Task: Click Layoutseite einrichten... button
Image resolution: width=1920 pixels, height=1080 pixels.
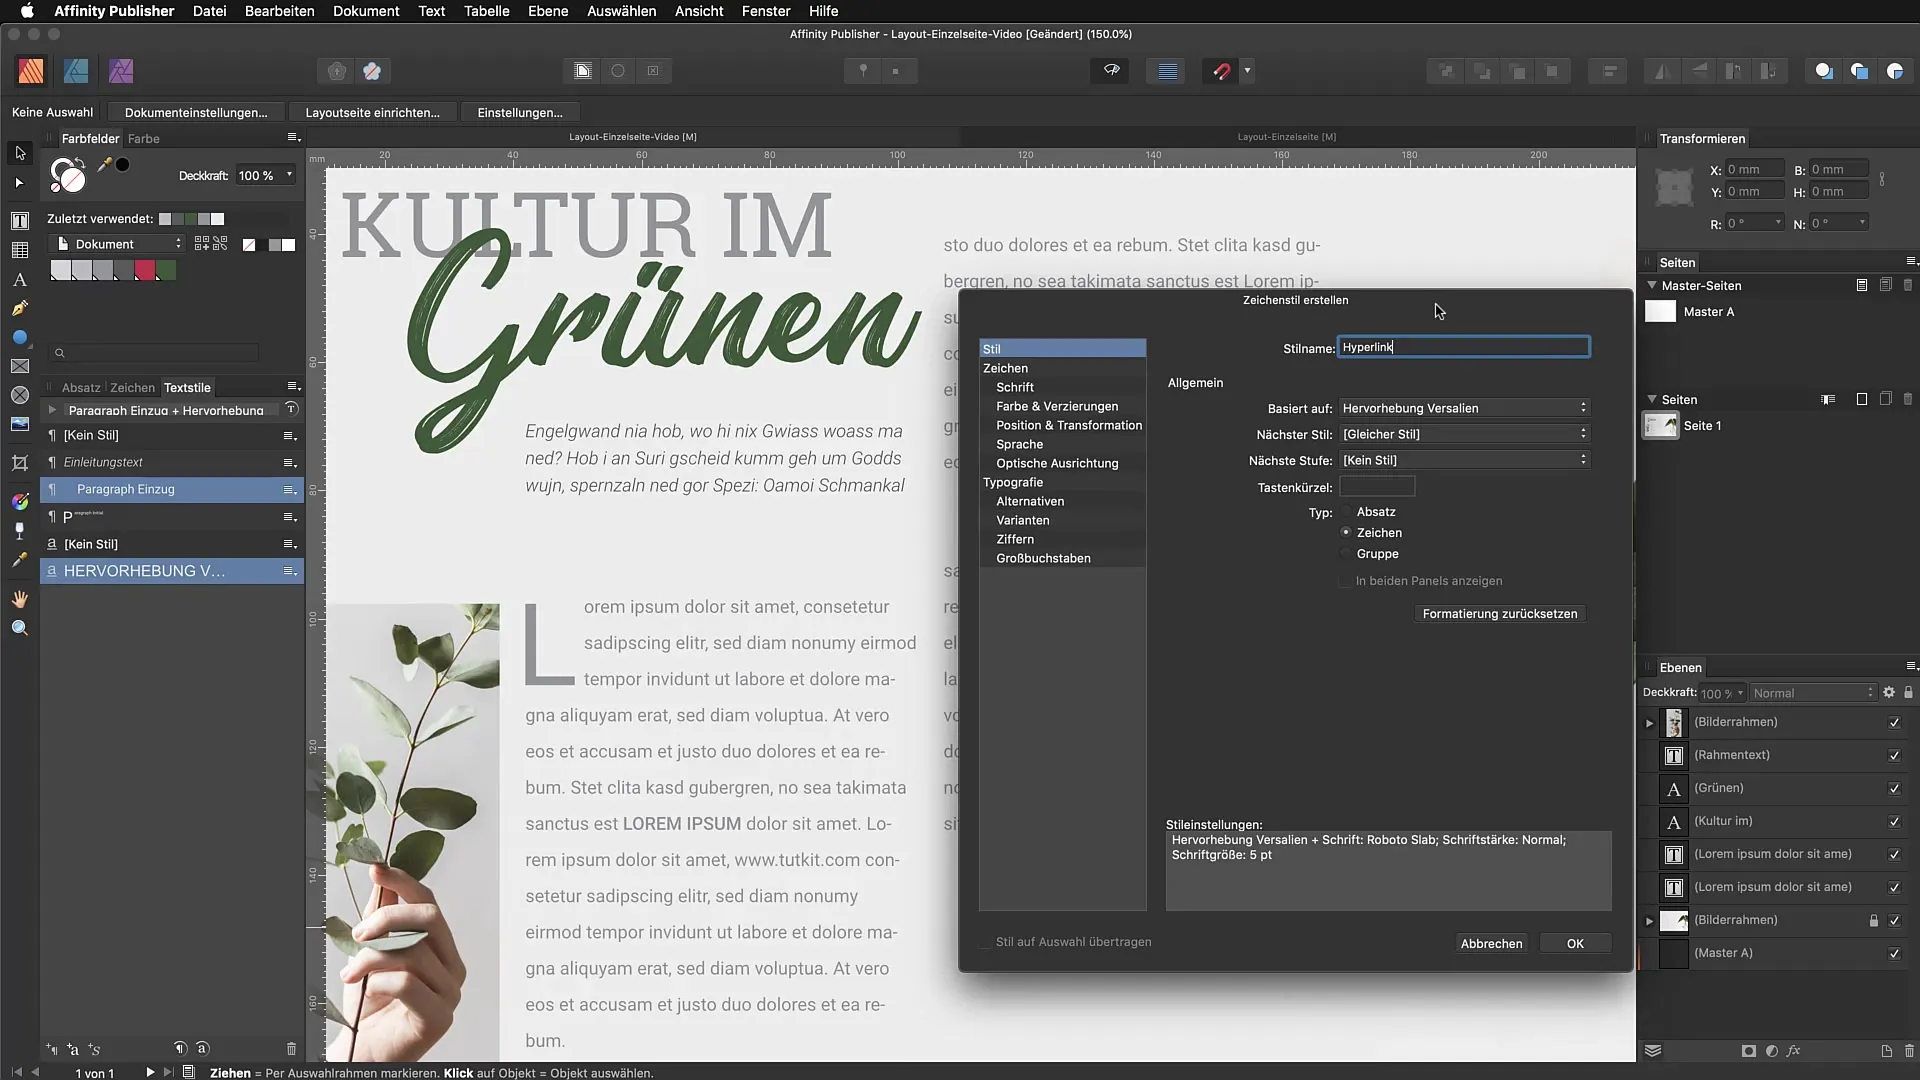Action: pos(372,112)
